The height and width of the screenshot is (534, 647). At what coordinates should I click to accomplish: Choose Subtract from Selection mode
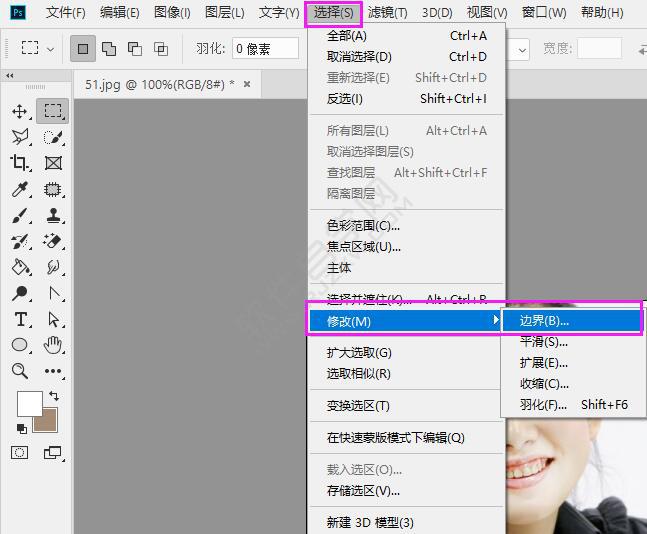pyautogui.click(x=135, y=49)
